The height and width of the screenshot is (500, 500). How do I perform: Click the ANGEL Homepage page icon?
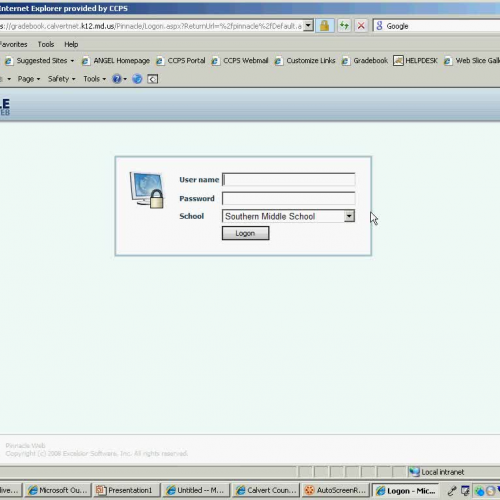point(86,61)
